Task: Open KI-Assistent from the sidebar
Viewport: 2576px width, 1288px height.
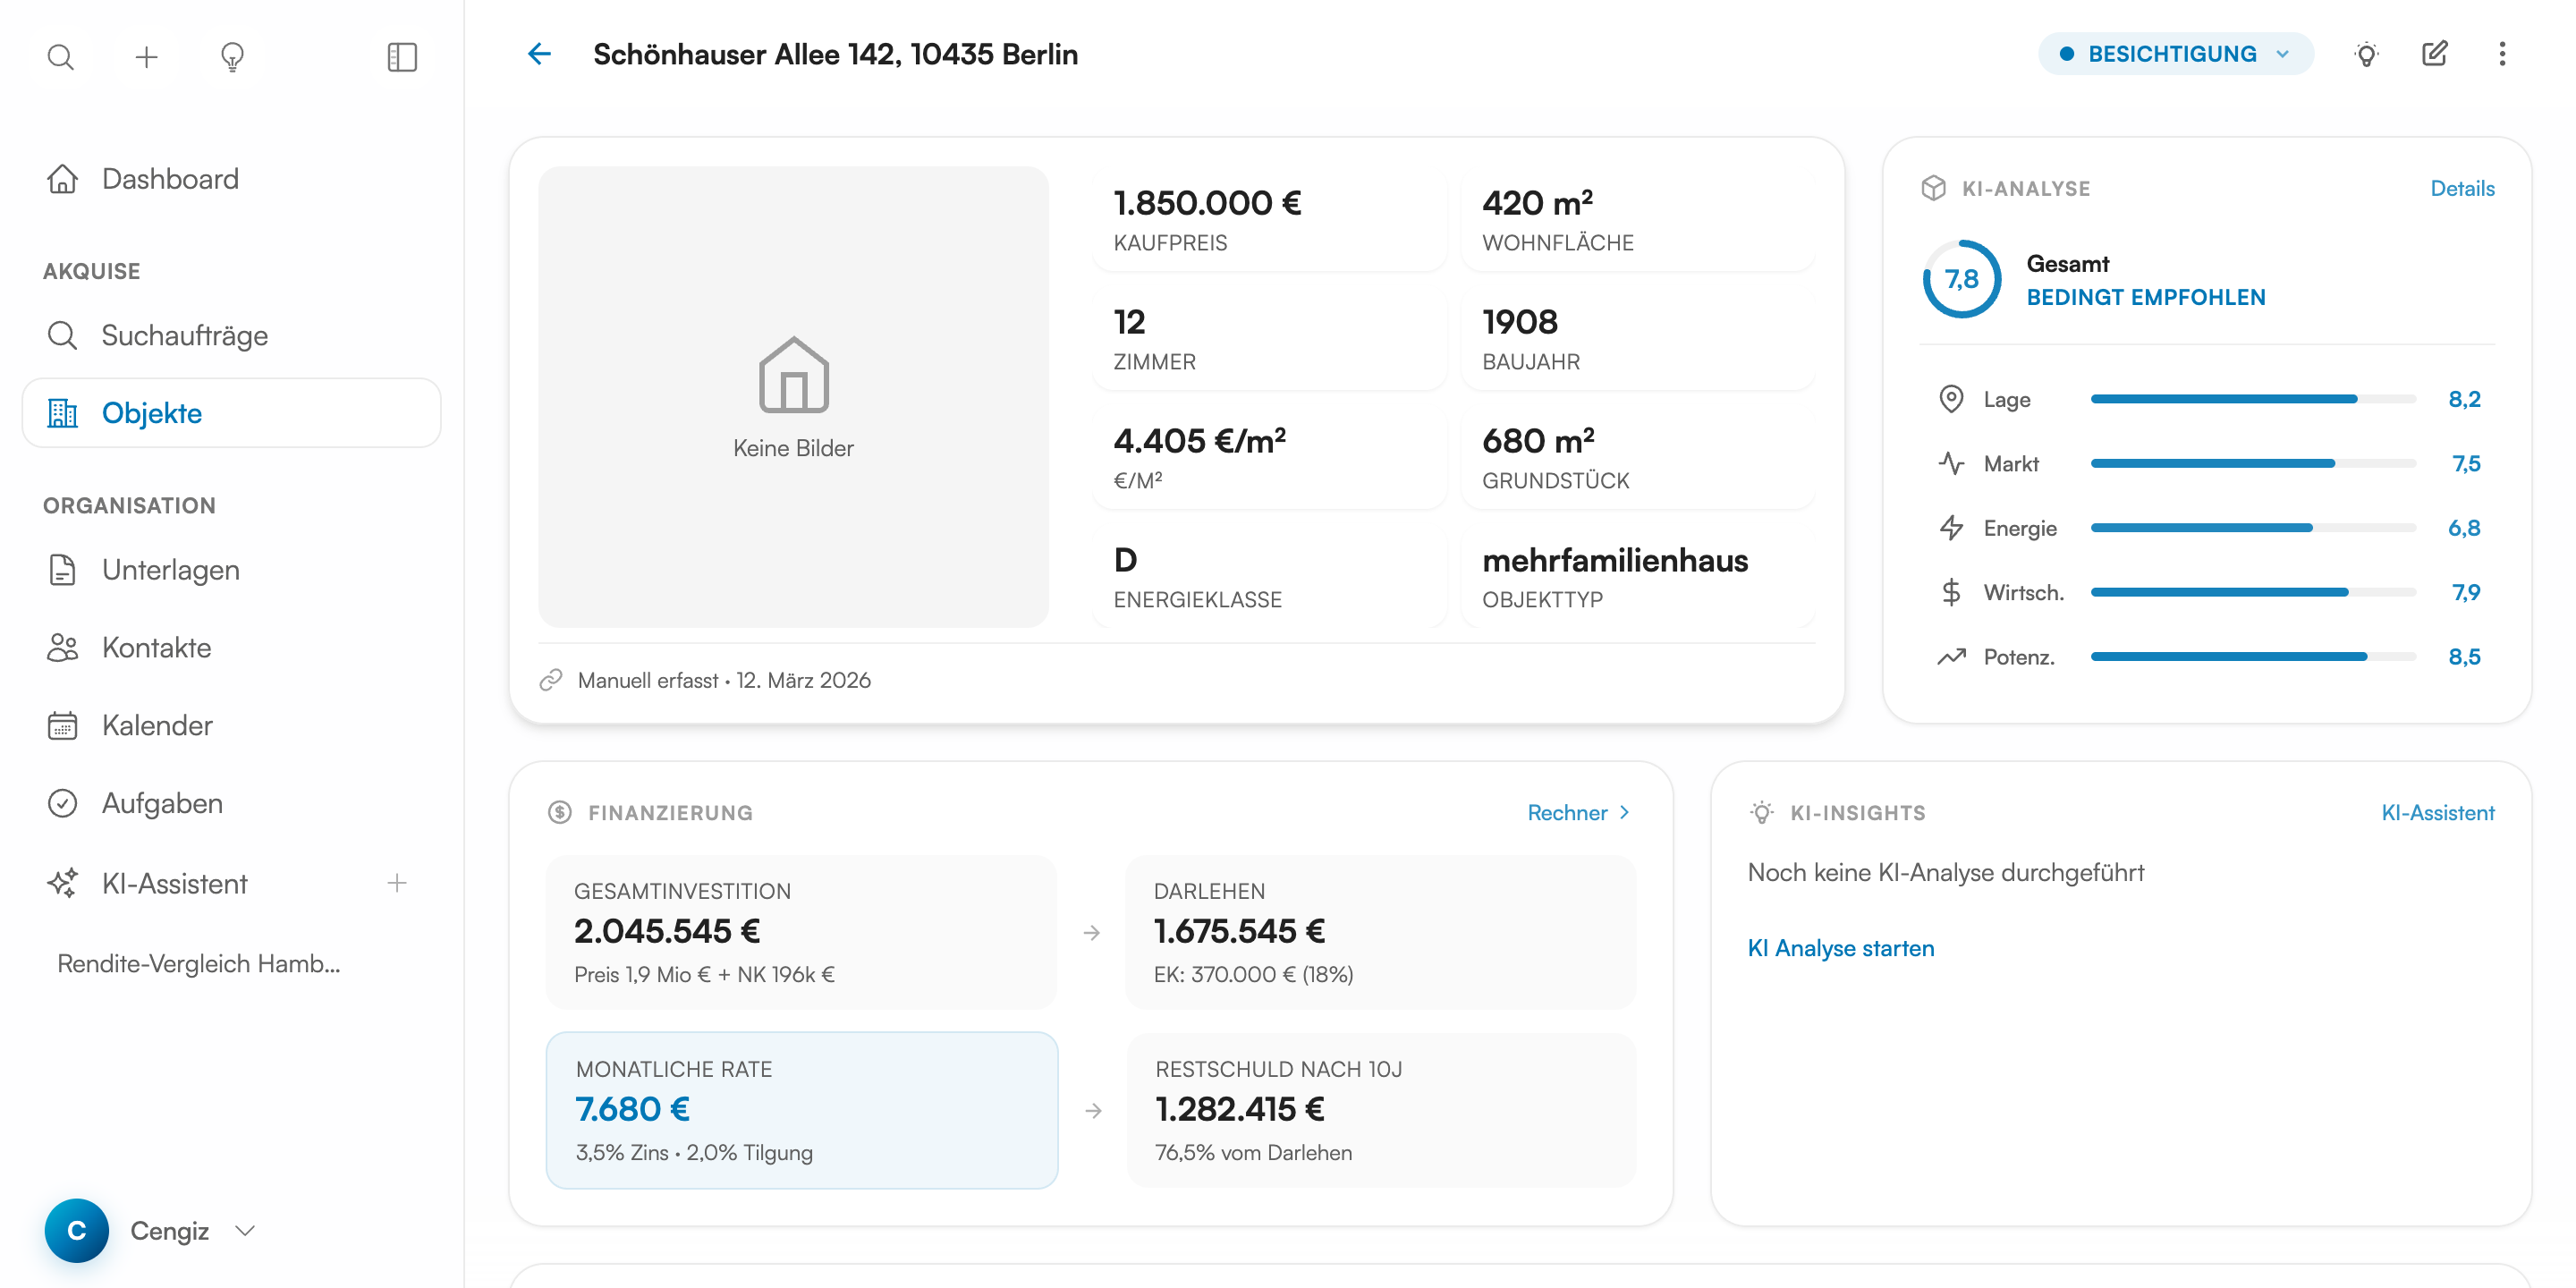Action: point(174,883)
